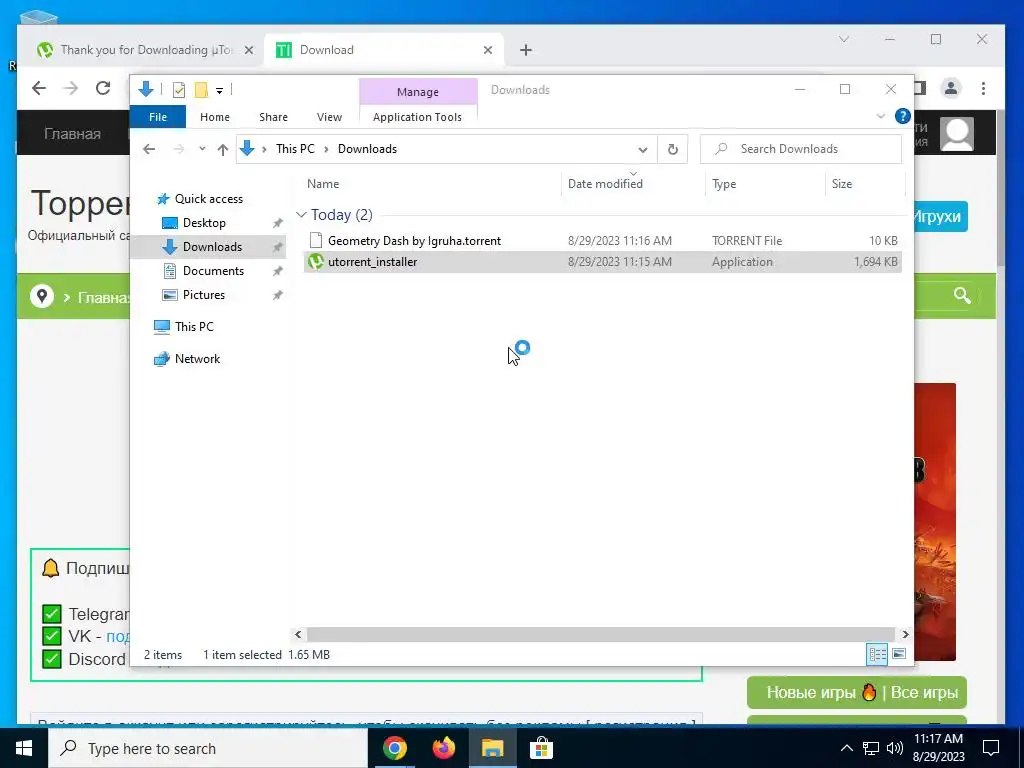The height and width of the screenshot is (768, 1024).
Task: Open the View ribbon tab
Action: (329, 117)
